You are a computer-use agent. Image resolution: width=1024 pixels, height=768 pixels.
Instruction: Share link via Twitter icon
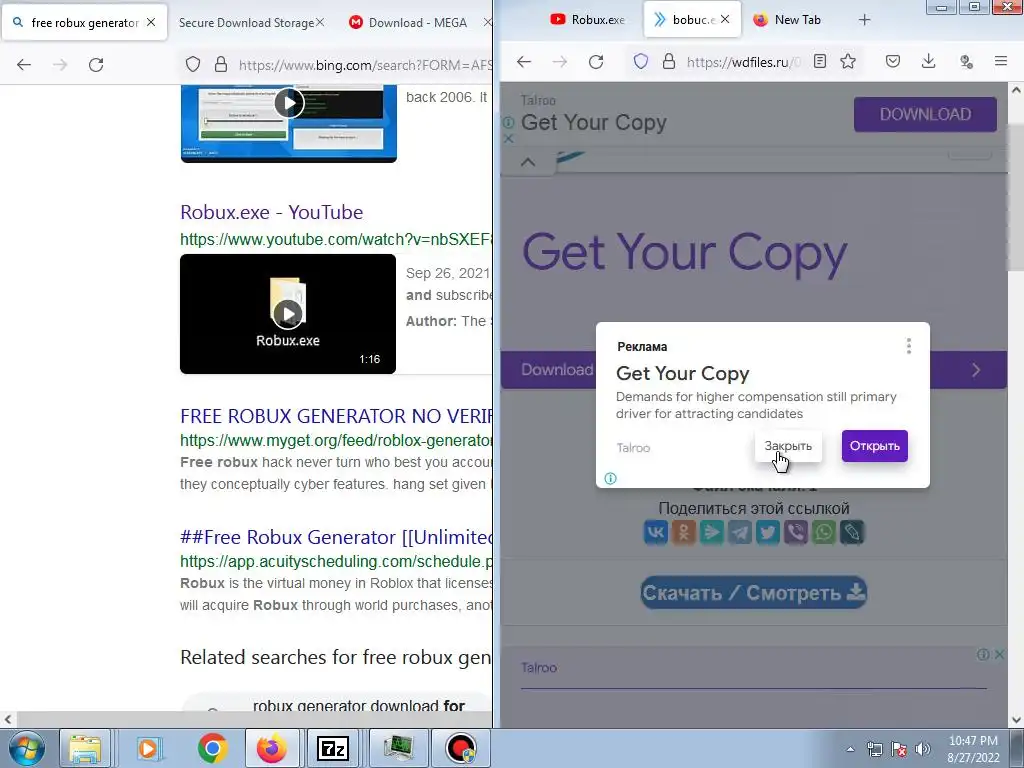768,532
